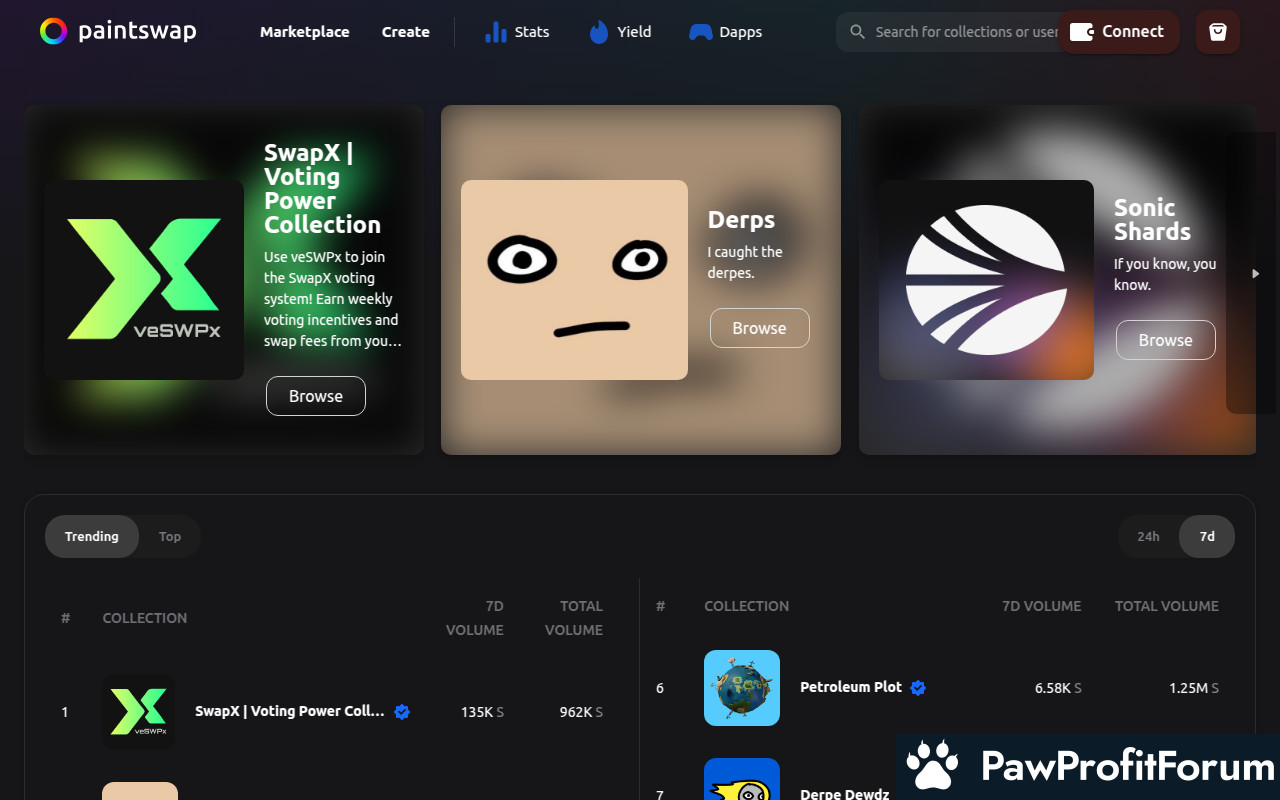Click the right table's TOTAL VOLUME header
Image resolution: width=1280 pixels, height=800 pixels.
(x=1167, y=606)
